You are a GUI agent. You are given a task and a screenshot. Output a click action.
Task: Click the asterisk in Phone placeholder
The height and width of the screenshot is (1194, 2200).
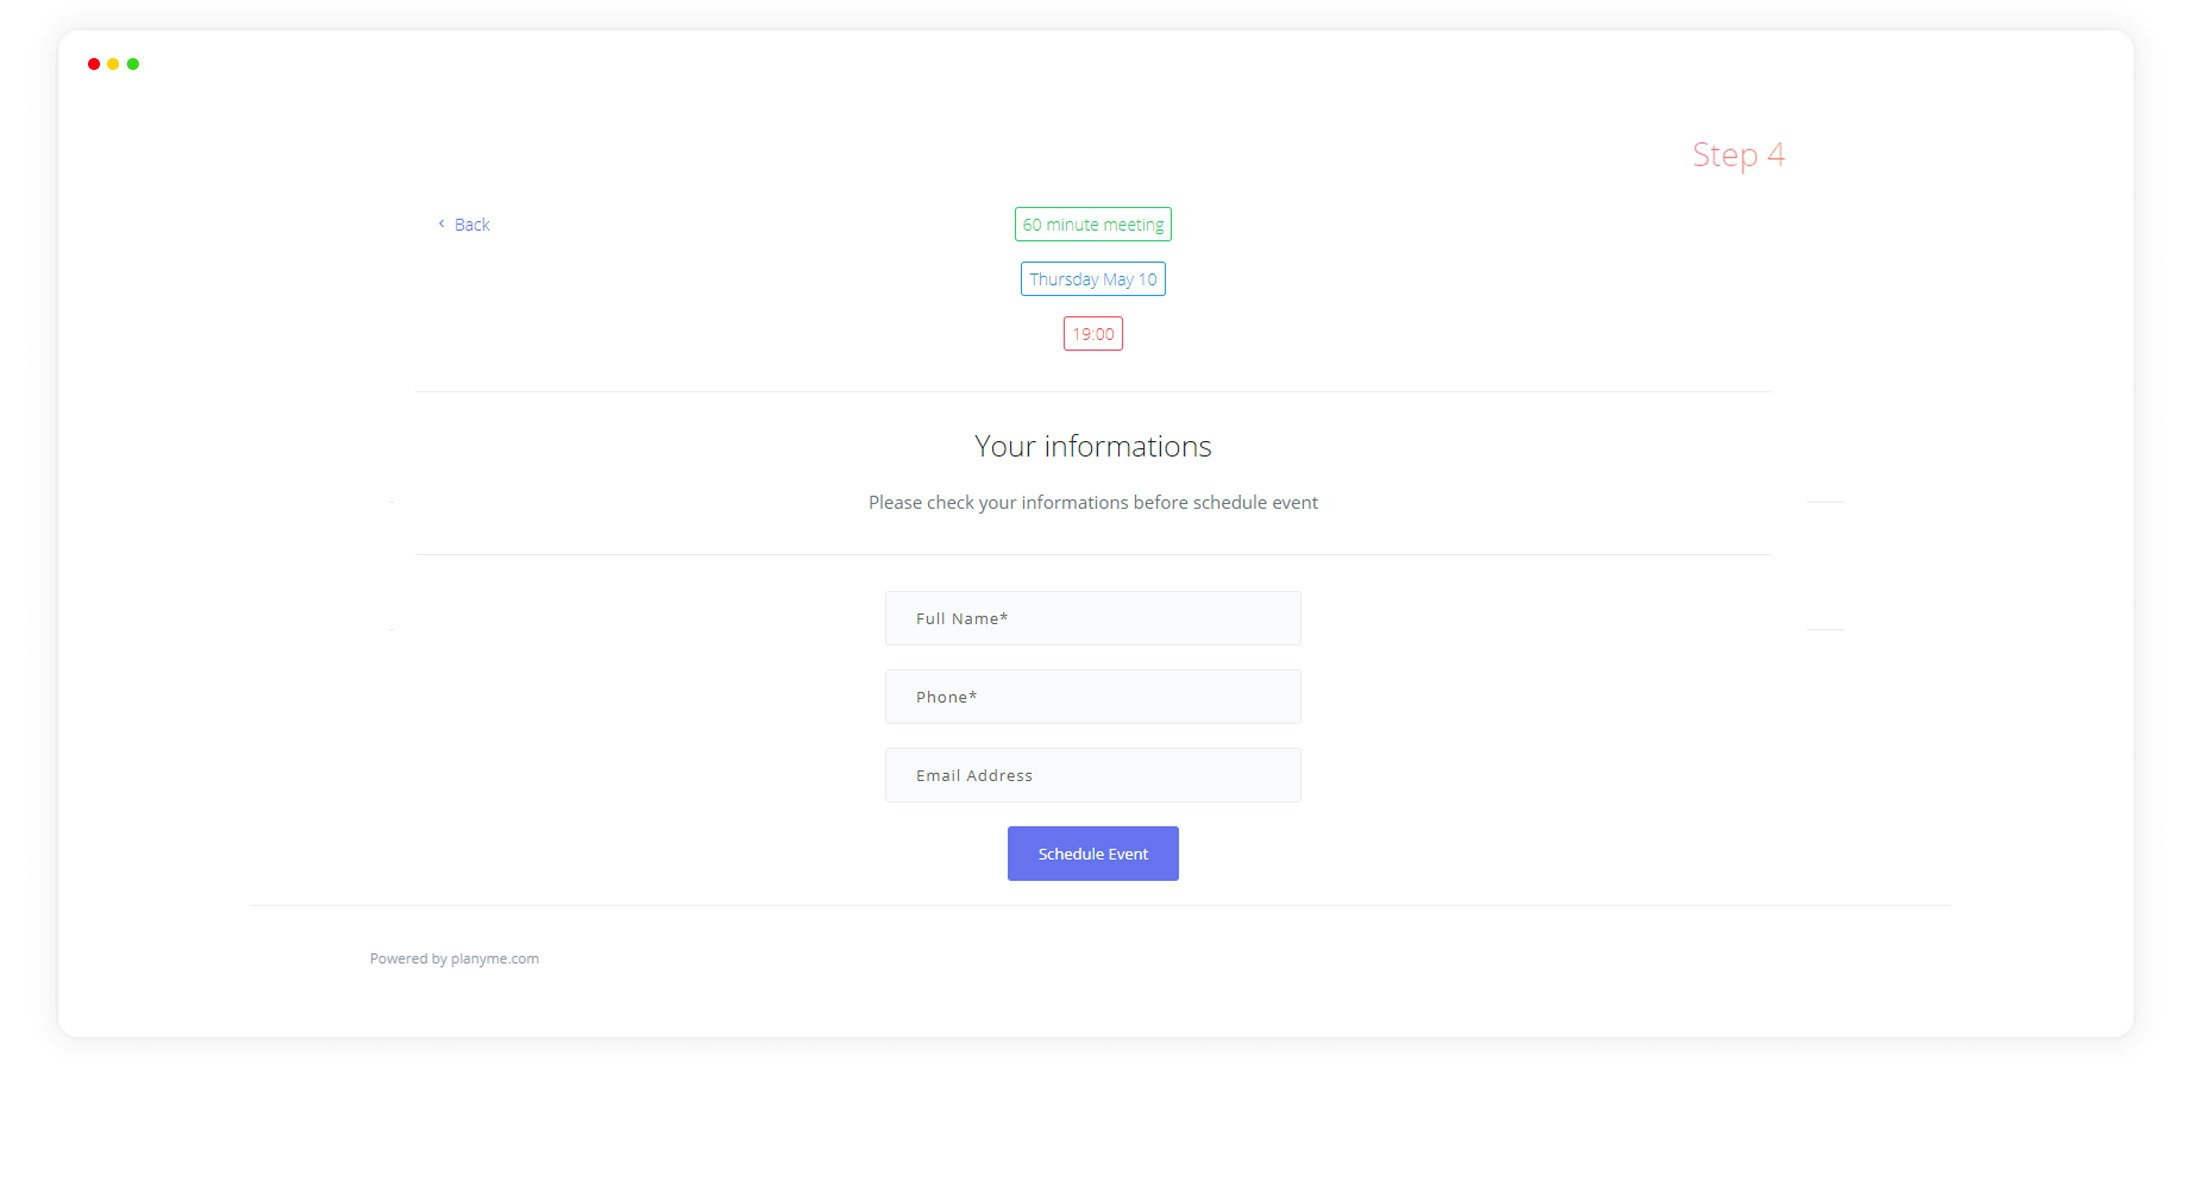pos(973,695)
